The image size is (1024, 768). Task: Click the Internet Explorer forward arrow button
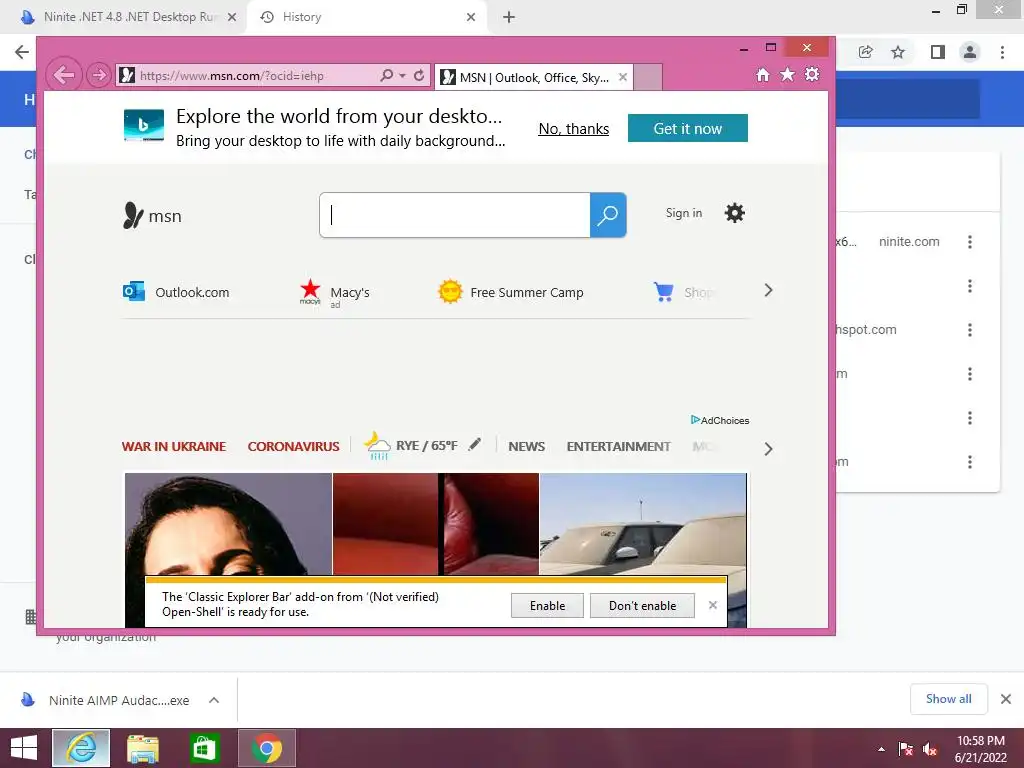tap(99, 75)
